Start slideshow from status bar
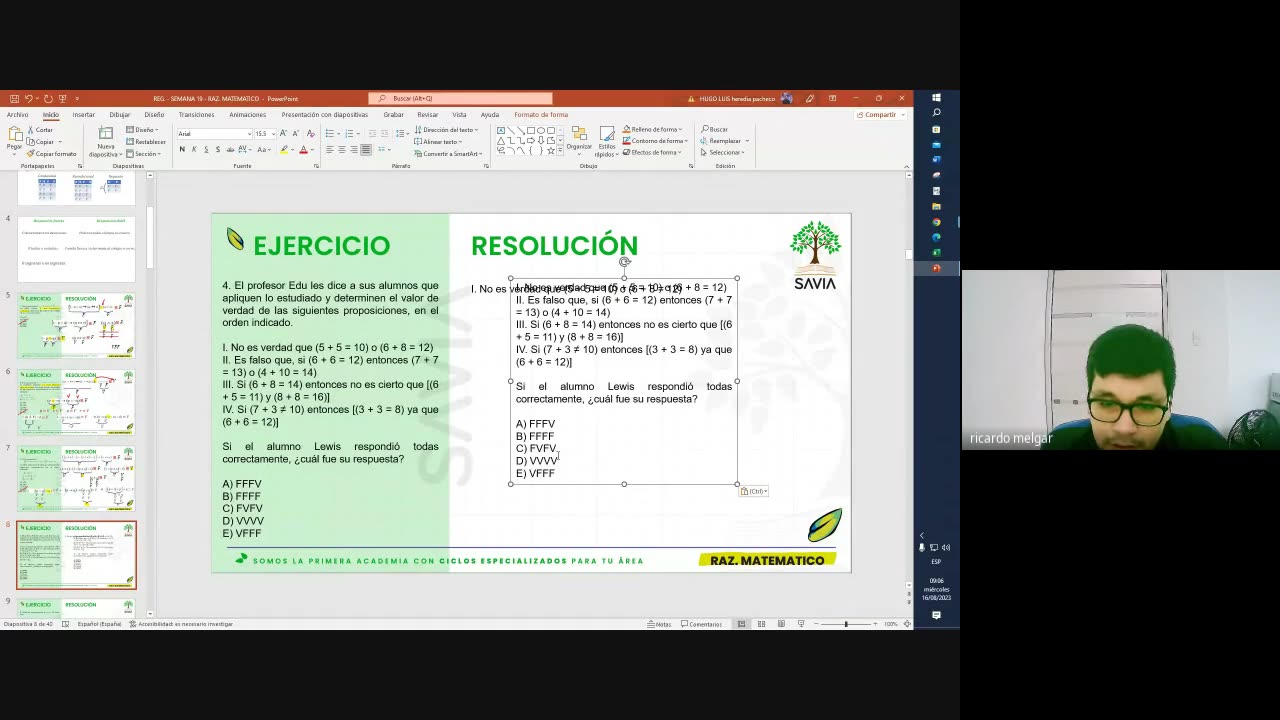The width and height of the screenshot is (1280, 720). (801, 624)
